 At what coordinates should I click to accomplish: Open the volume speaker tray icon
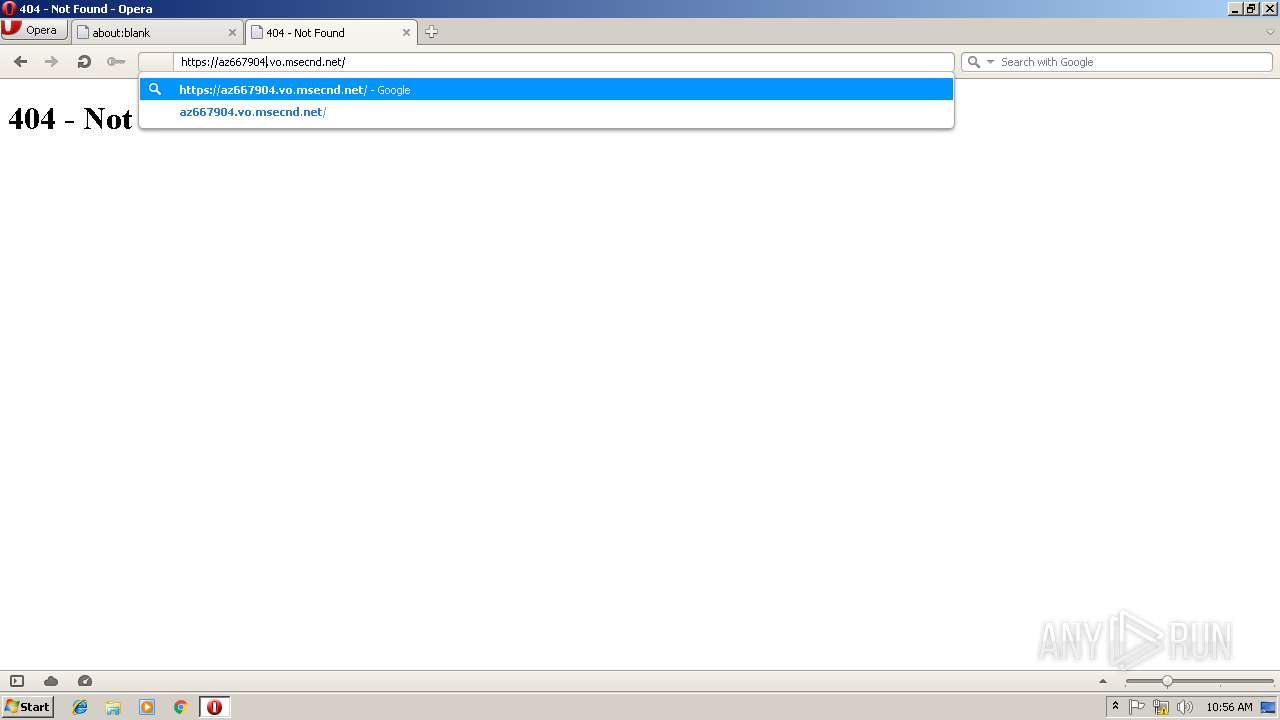1185,707
